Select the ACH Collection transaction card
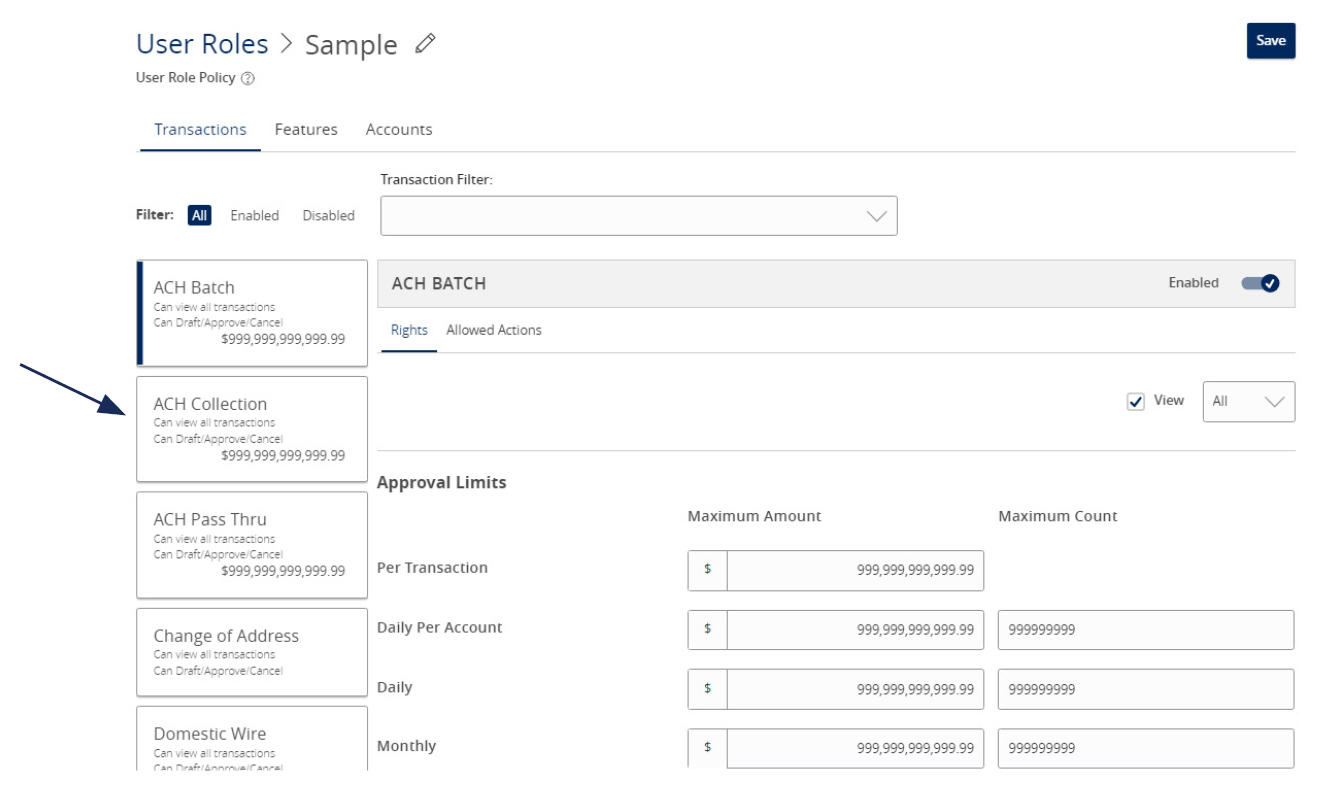 (250, 428)
